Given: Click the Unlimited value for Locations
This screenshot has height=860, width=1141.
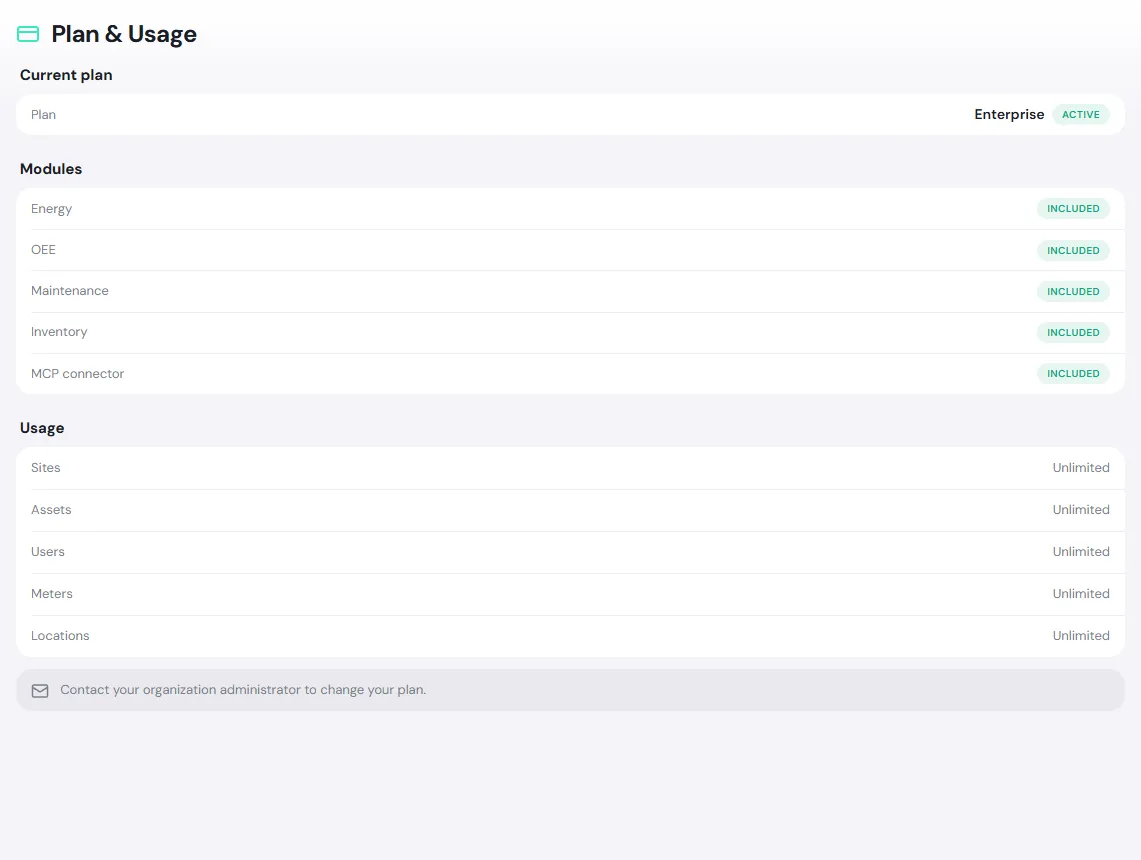Looking at the screenshot, I should tap(1081, 635).
